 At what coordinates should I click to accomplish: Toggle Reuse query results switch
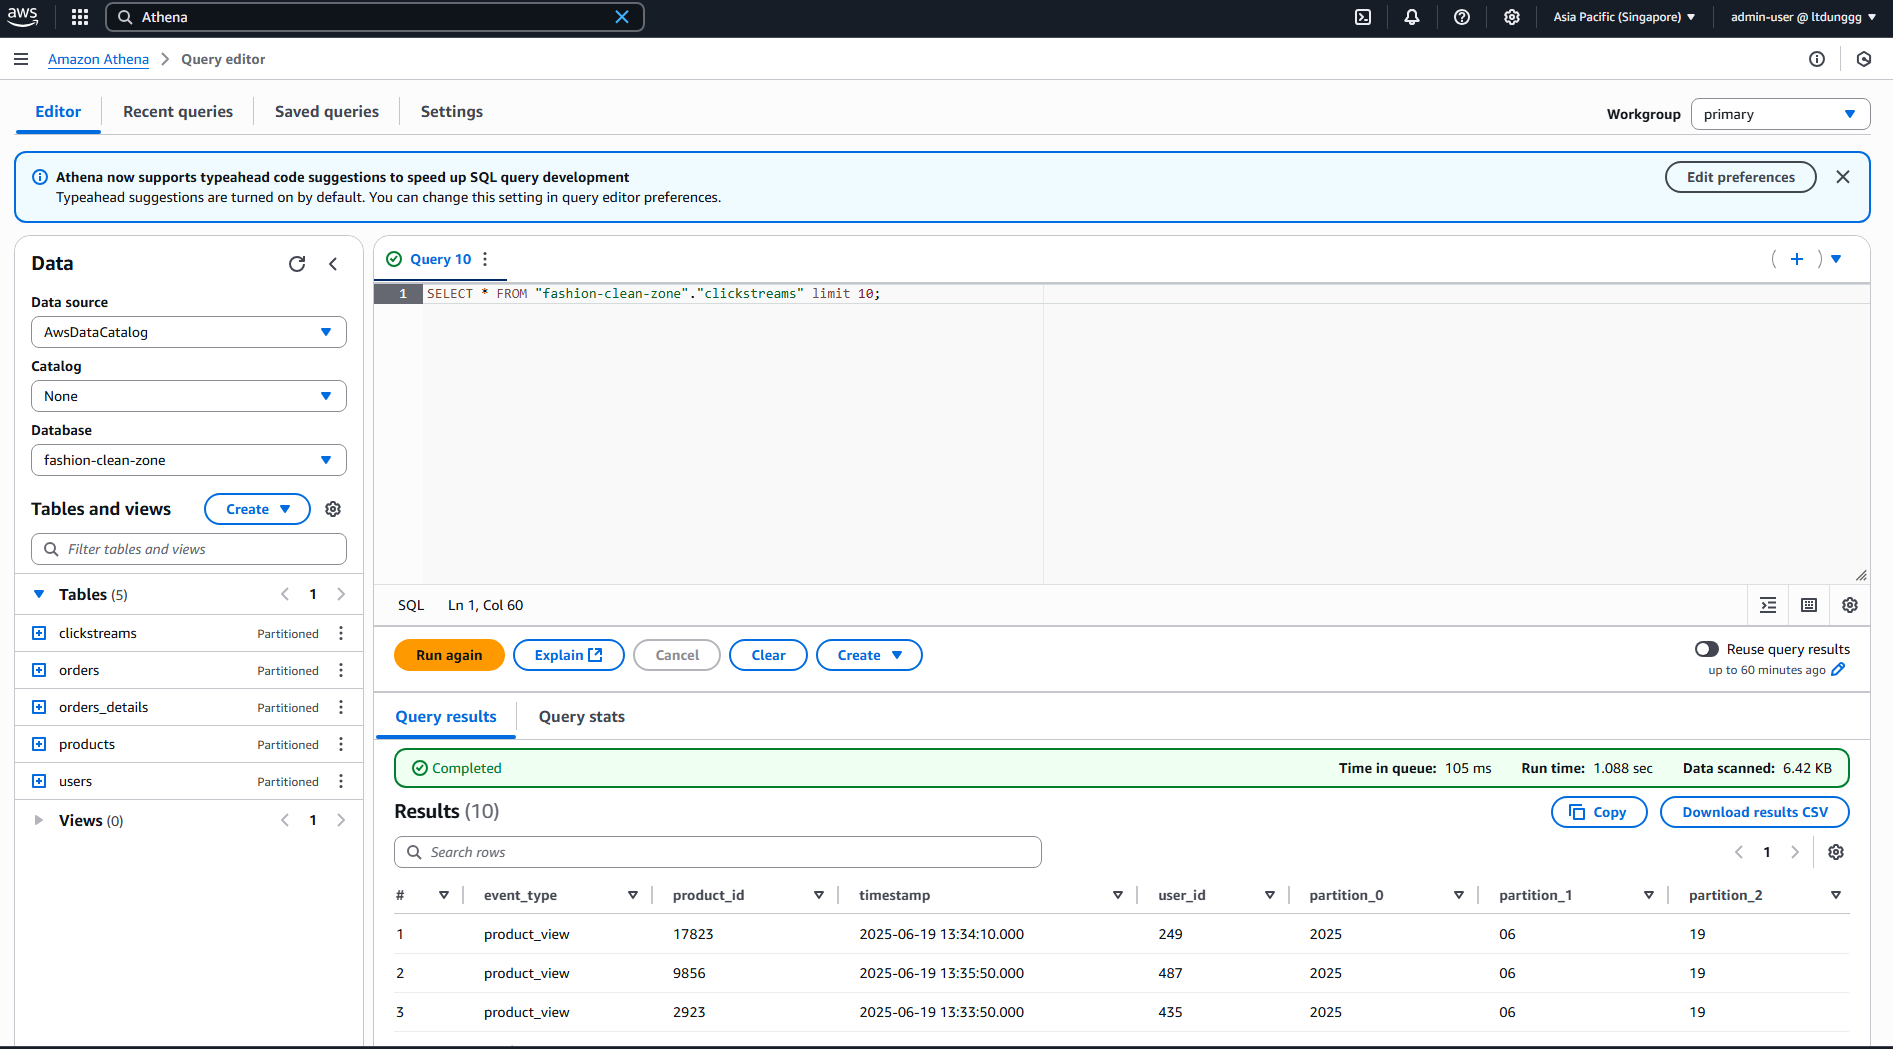point(1707,649)
